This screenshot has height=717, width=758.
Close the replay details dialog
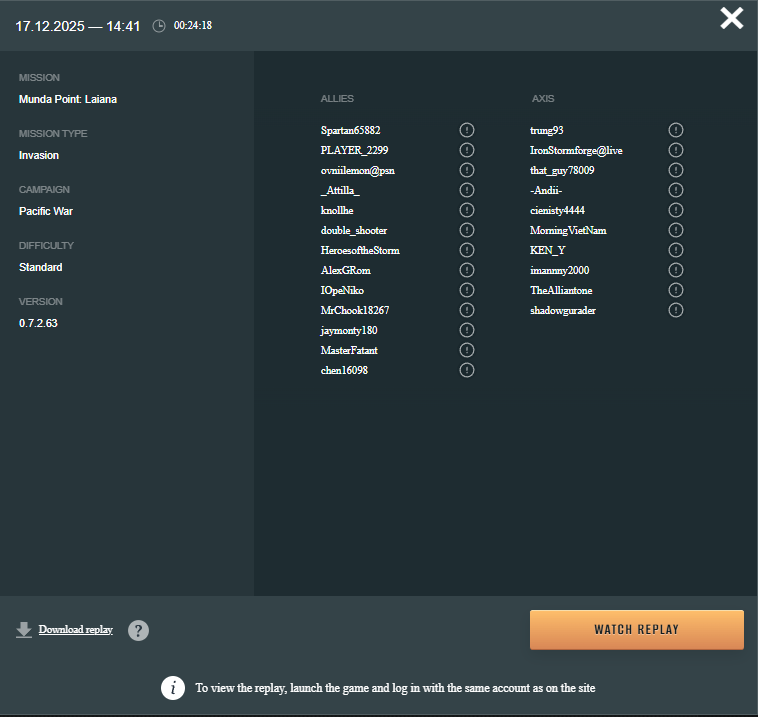click(x=732, y=18)
